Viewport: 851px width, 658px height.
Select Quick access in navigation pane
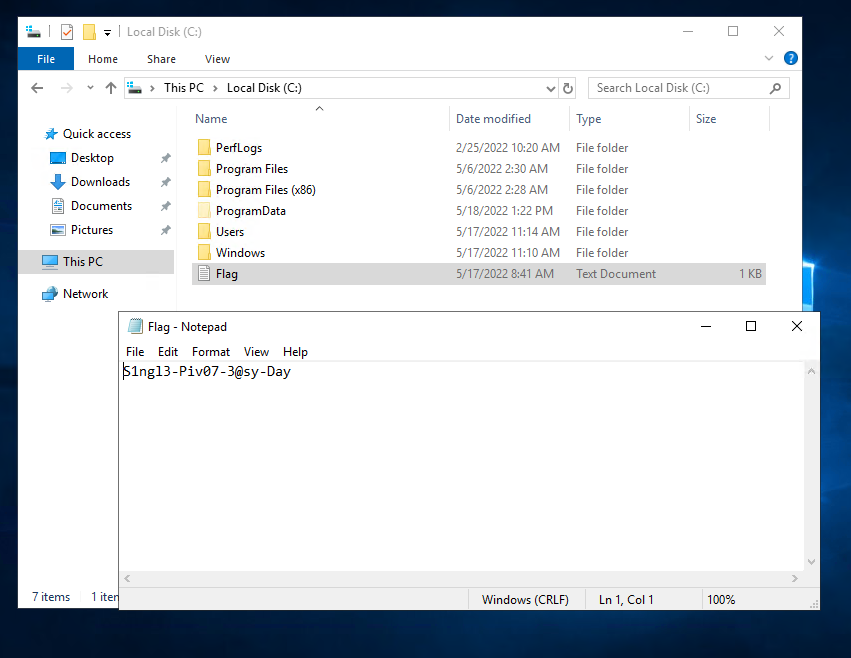pos(97,134)
